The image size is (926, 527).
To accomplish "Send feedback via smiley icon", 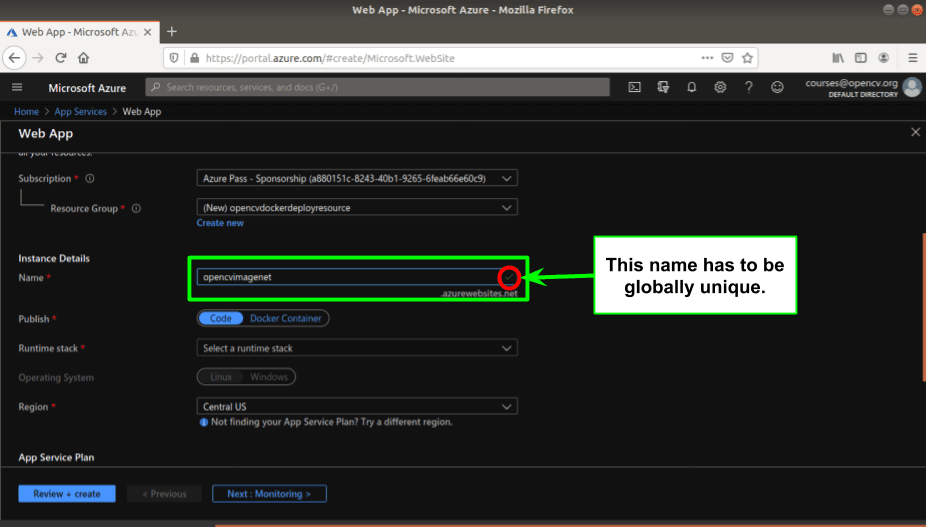I will click(777, 87).
